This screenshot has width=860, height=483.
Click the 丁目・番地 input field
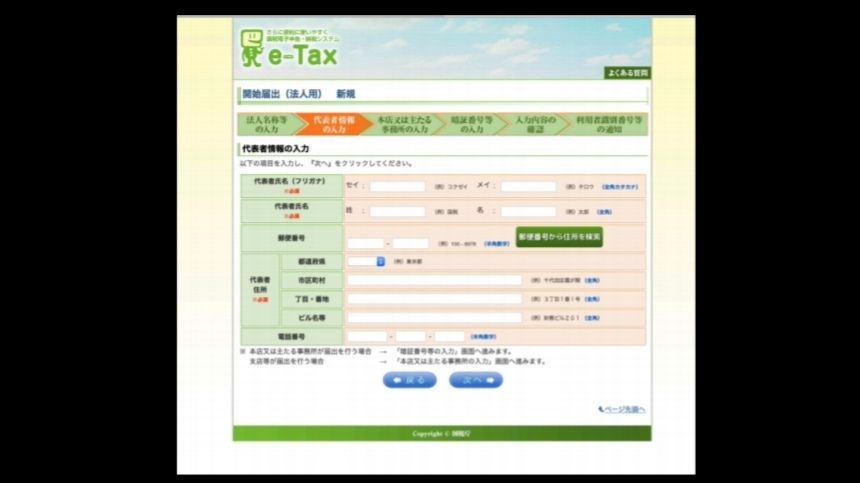click(x=434, y=298)
